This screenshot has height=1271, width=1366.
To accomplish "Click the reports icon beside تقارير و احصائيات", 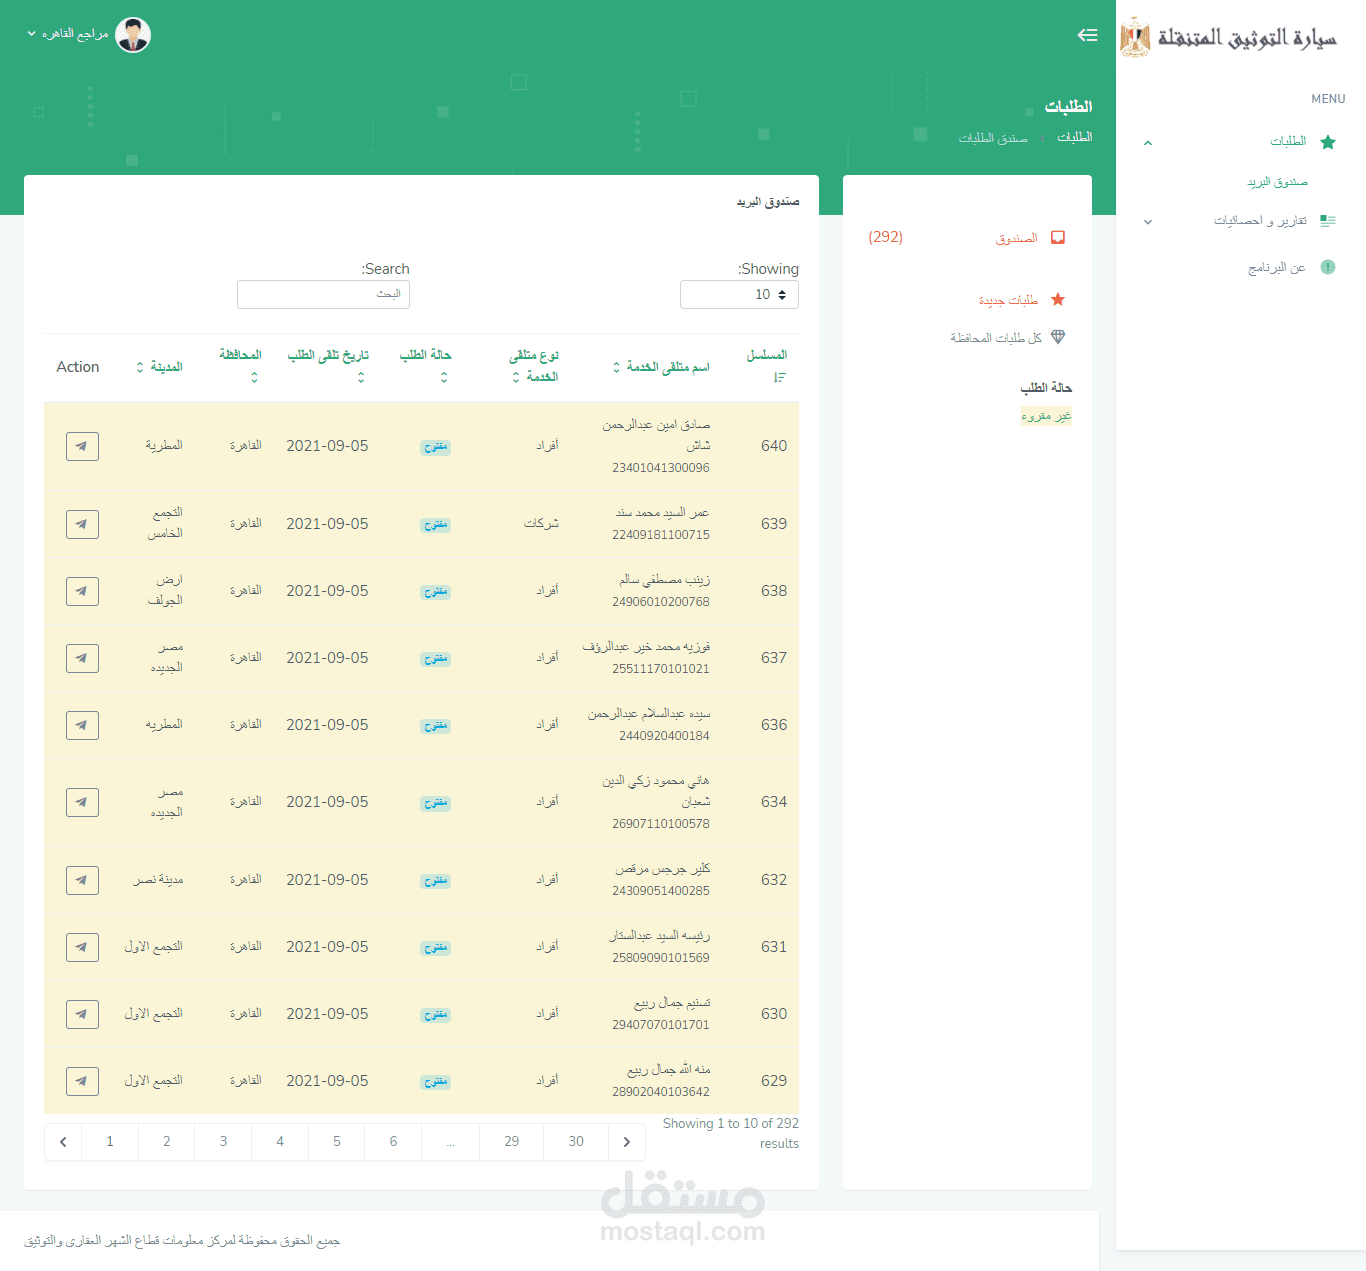I will click(1328, 220).
